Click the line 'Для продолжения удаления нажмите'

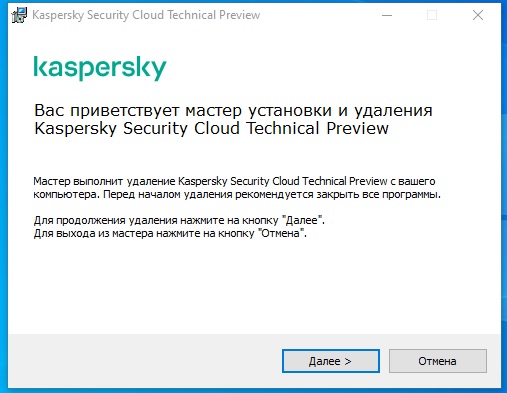tap(179, 220)
